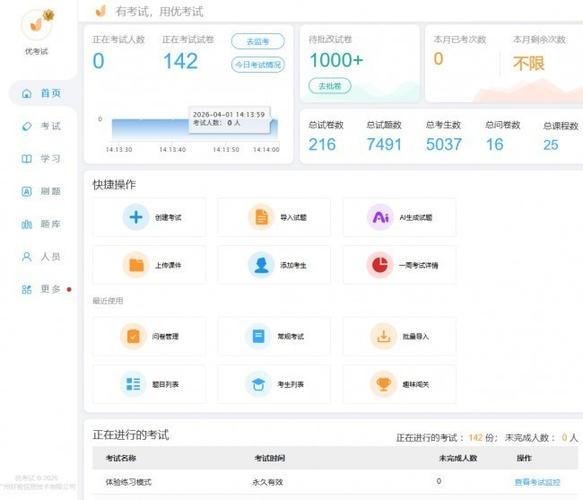This screenshot has height=500, width=583.
Task: Click the orange folder icon for 上传课件
Action: (x=136, y=265)
